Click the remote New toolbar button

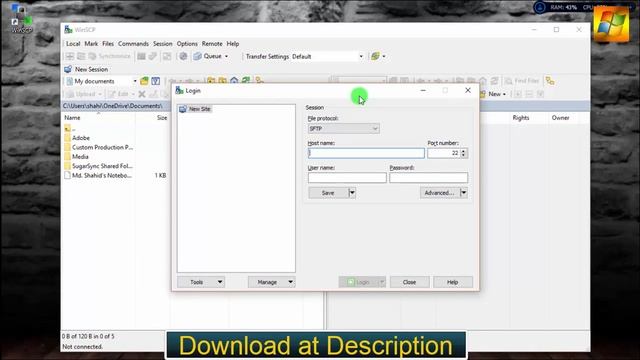click(493, 94)
